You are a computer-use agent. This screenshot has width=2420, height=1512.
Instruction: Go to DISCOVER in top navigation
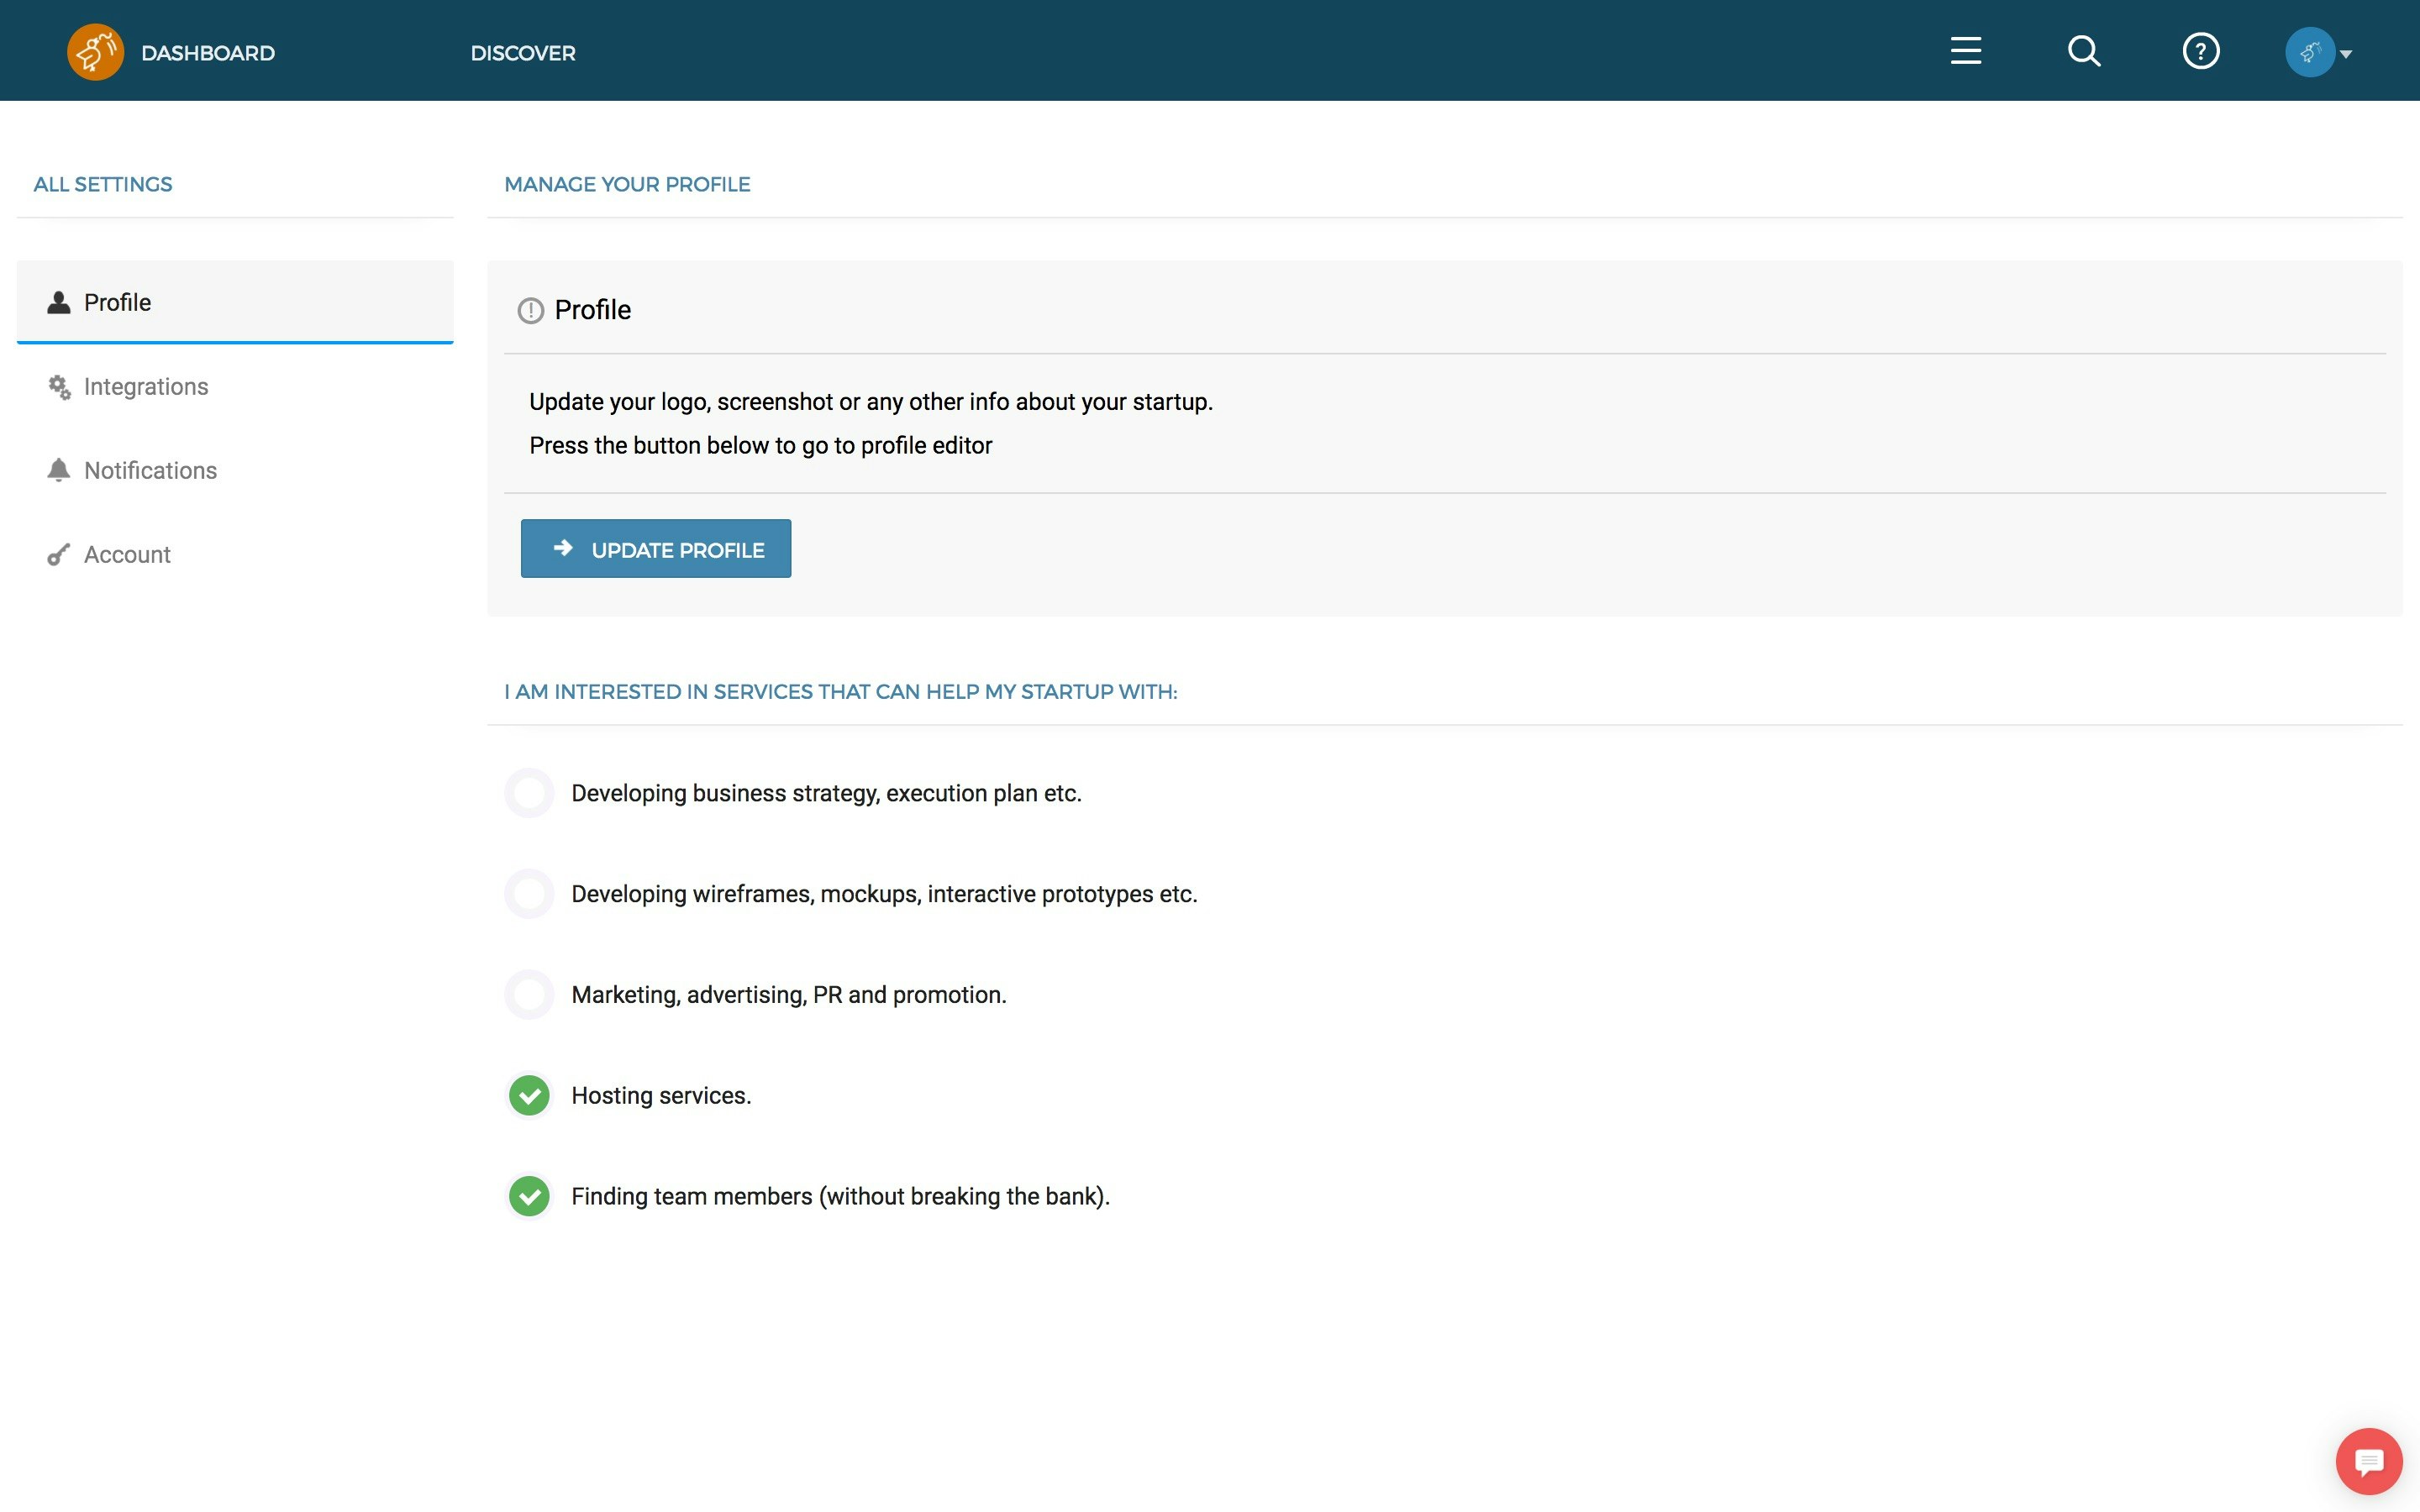point(523,53)
